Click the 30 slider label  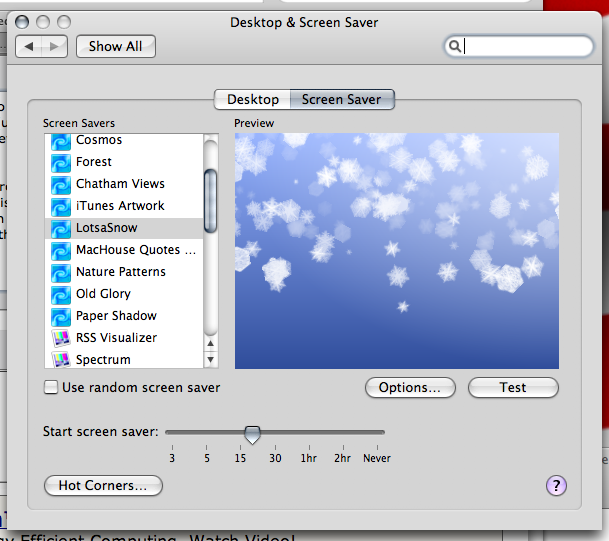tap(275, 458)
